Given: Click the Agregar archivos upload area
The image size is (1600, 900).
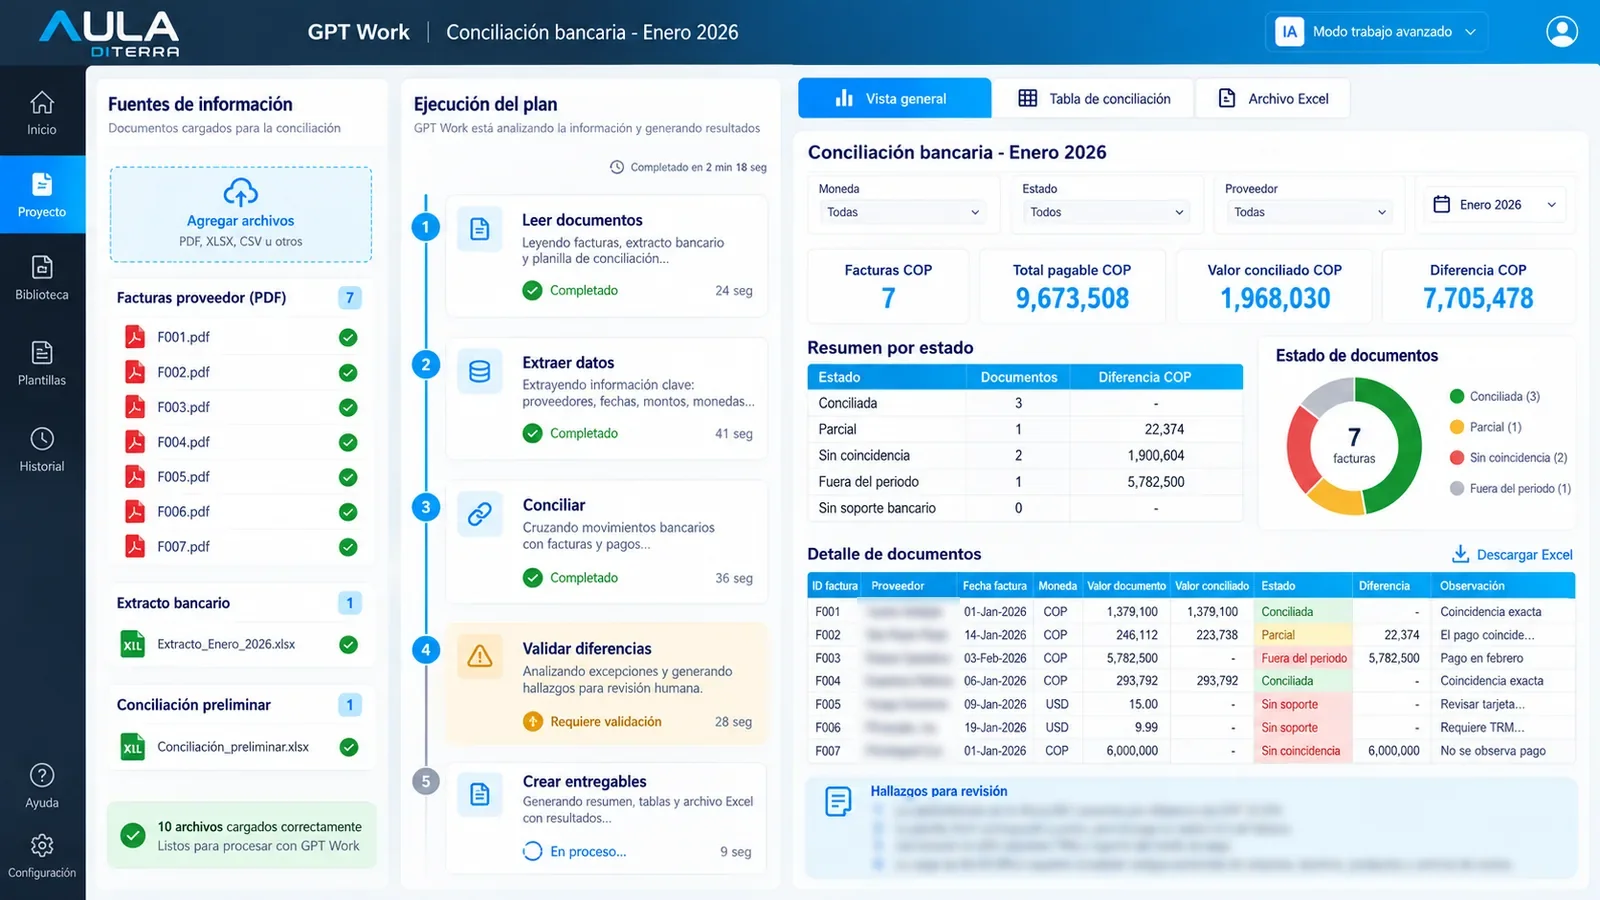Looking at the screenshot, I should tap(241, 215).
